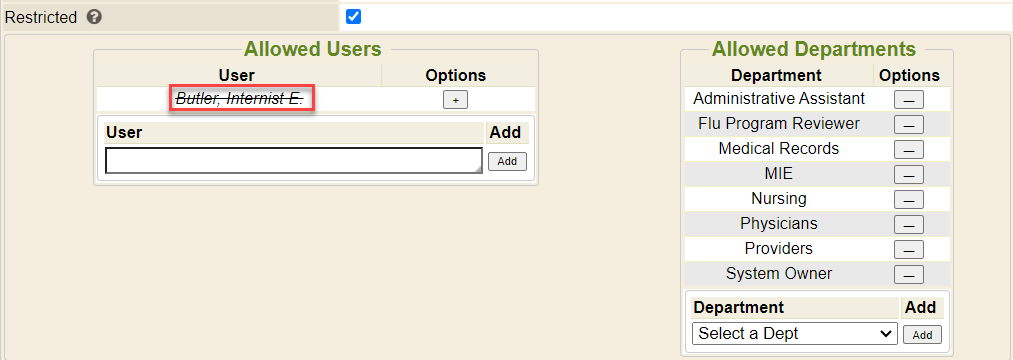1013x360 pixels.
Task: Remove Providers department with minus button
Action: pyautogui.click(x=908, y=249)
